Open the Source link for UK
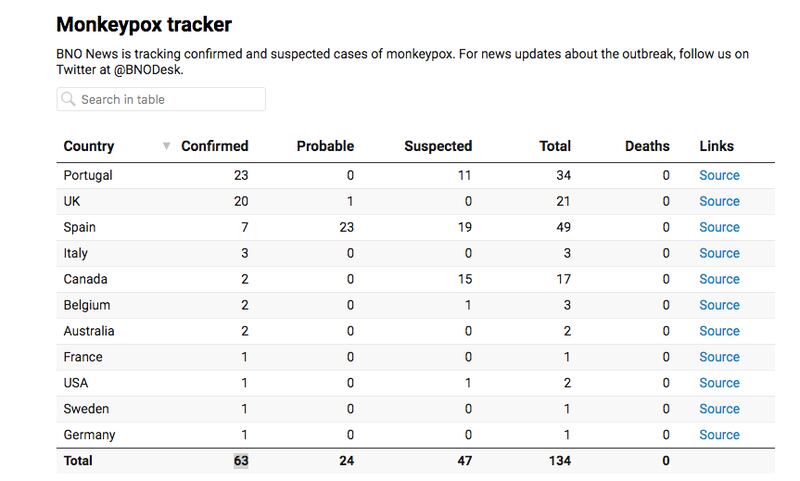800x481 pixels. 719,201
